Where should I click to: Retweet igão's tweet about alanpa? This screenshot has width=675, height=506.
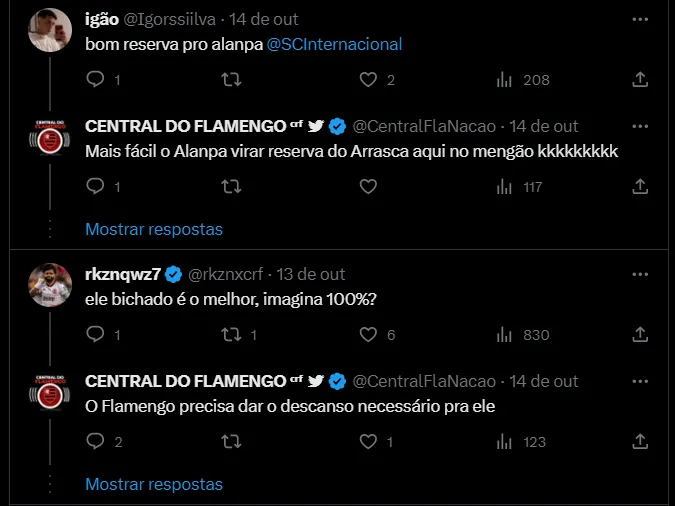click(231, 79)
